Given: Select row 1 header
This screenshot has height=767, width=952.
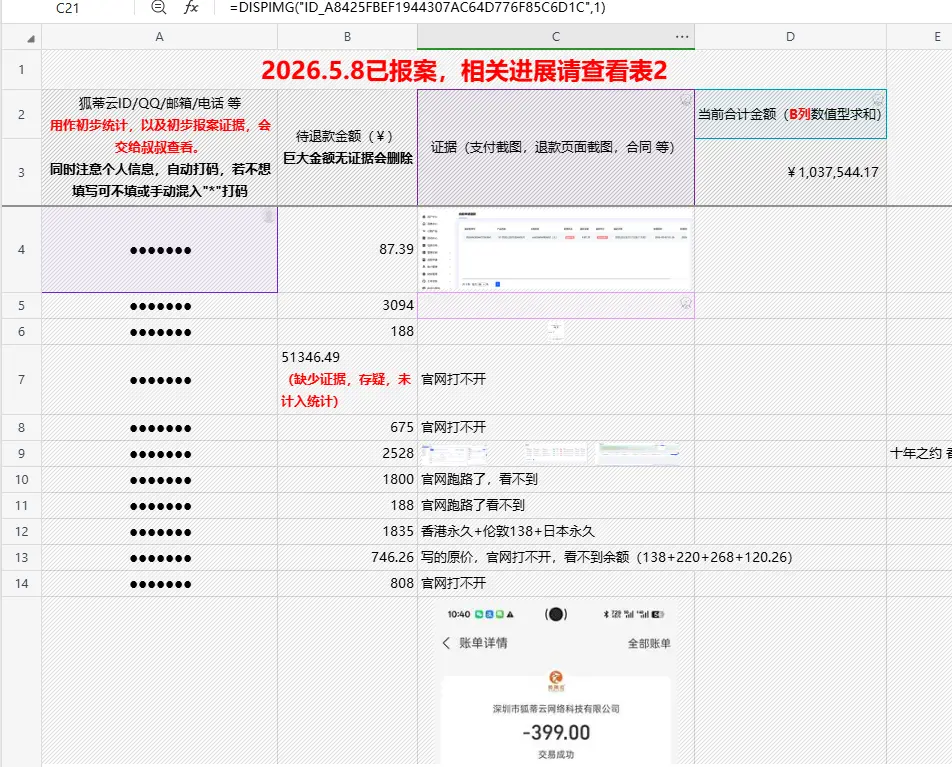Looking at the screenshot, I should (21, 70).
